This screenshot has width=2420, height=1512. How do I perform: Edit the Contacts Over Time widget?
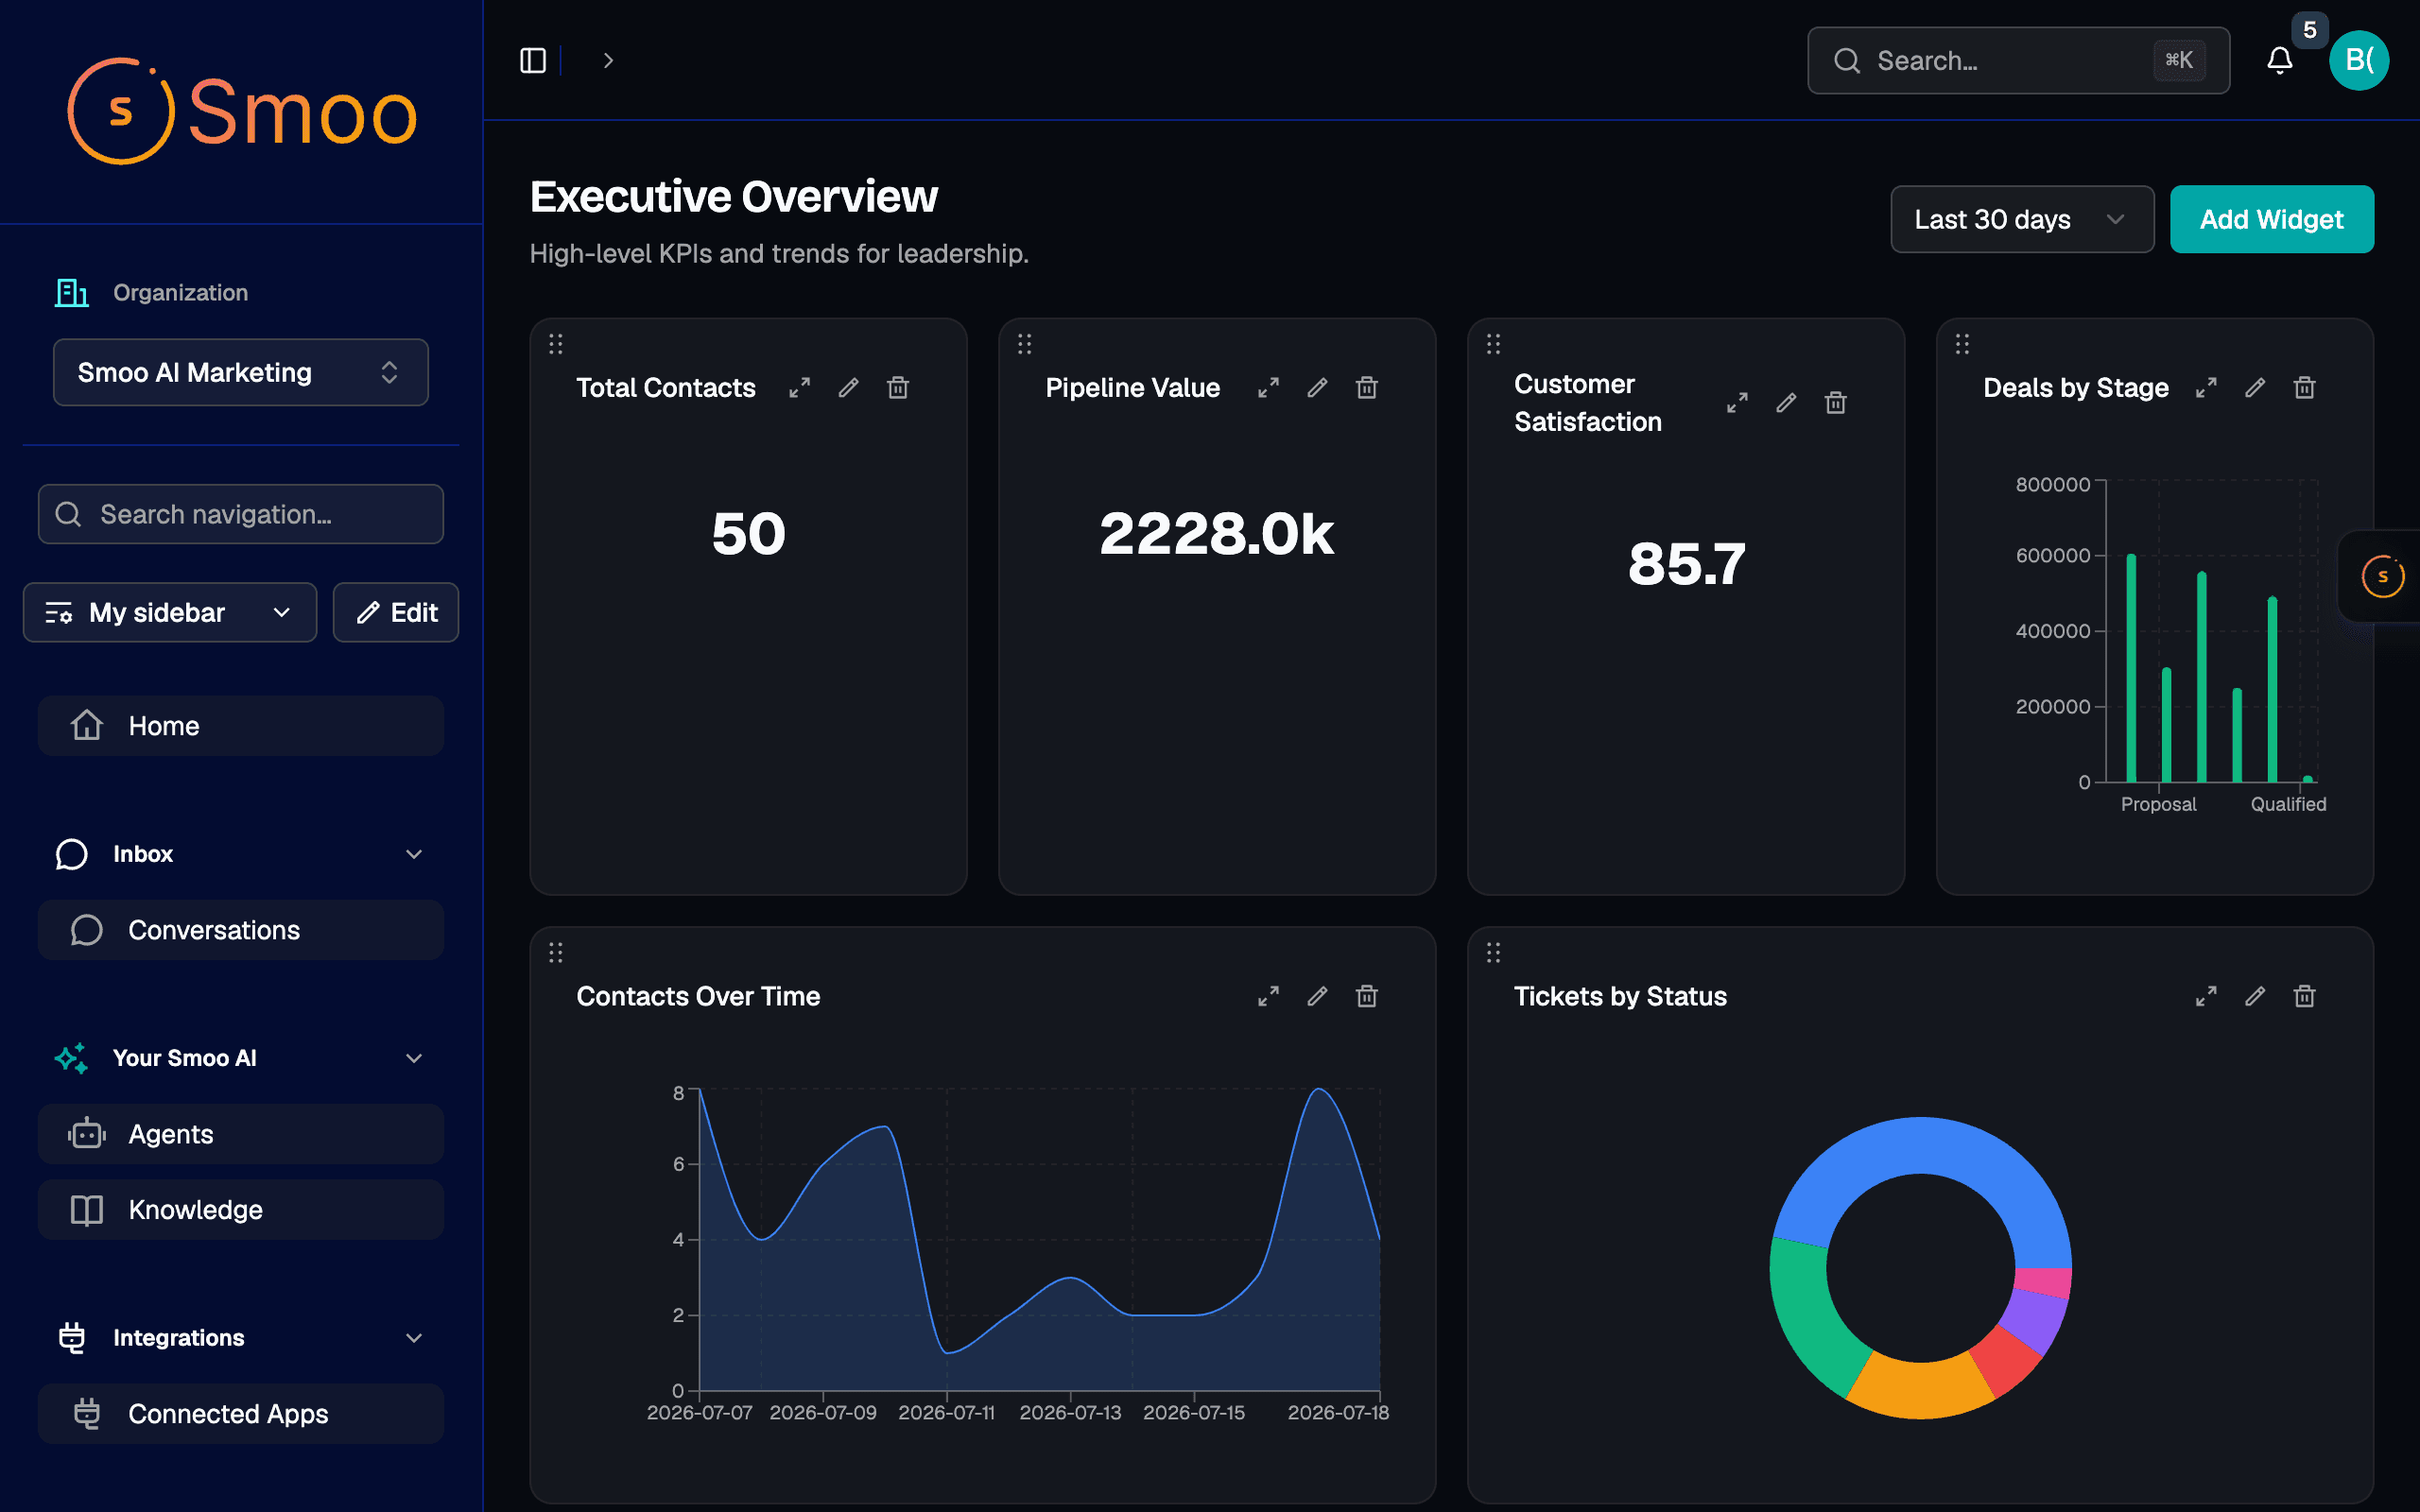pyautogui.click(x=1317, y=996)
